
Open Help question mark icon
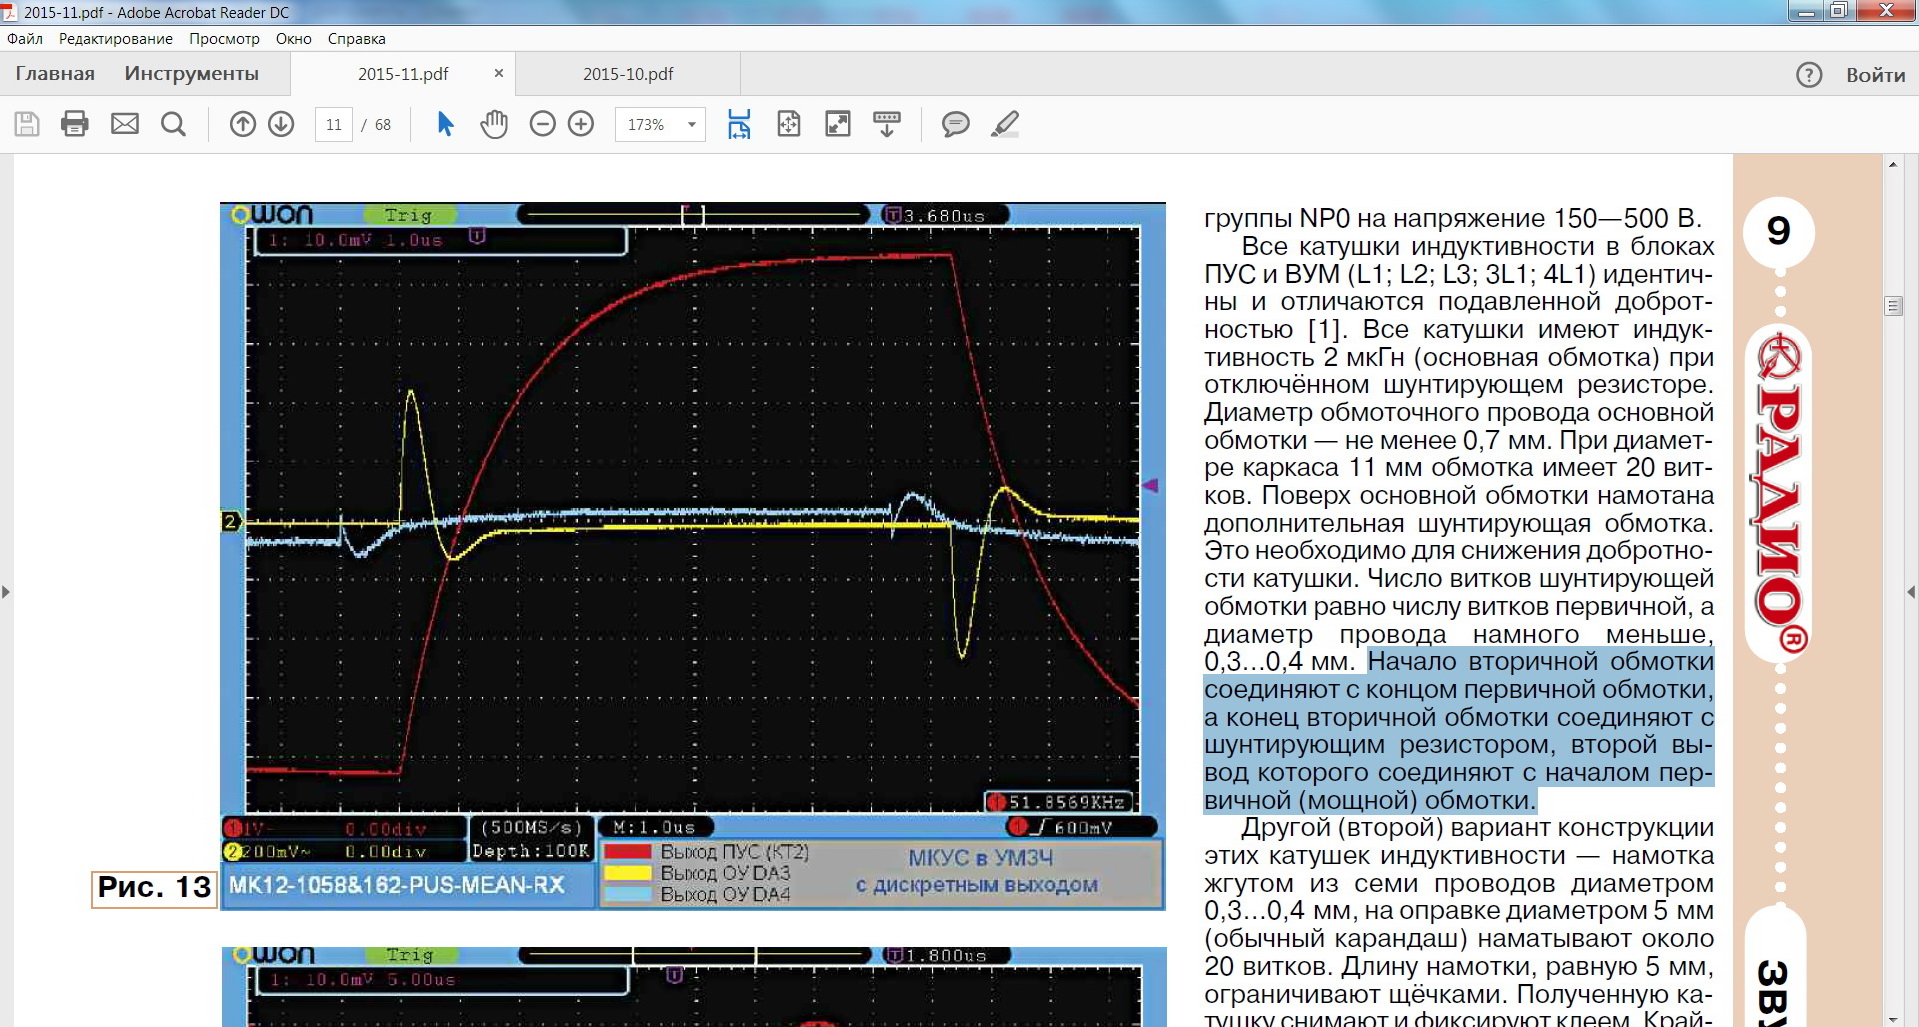1809,75
